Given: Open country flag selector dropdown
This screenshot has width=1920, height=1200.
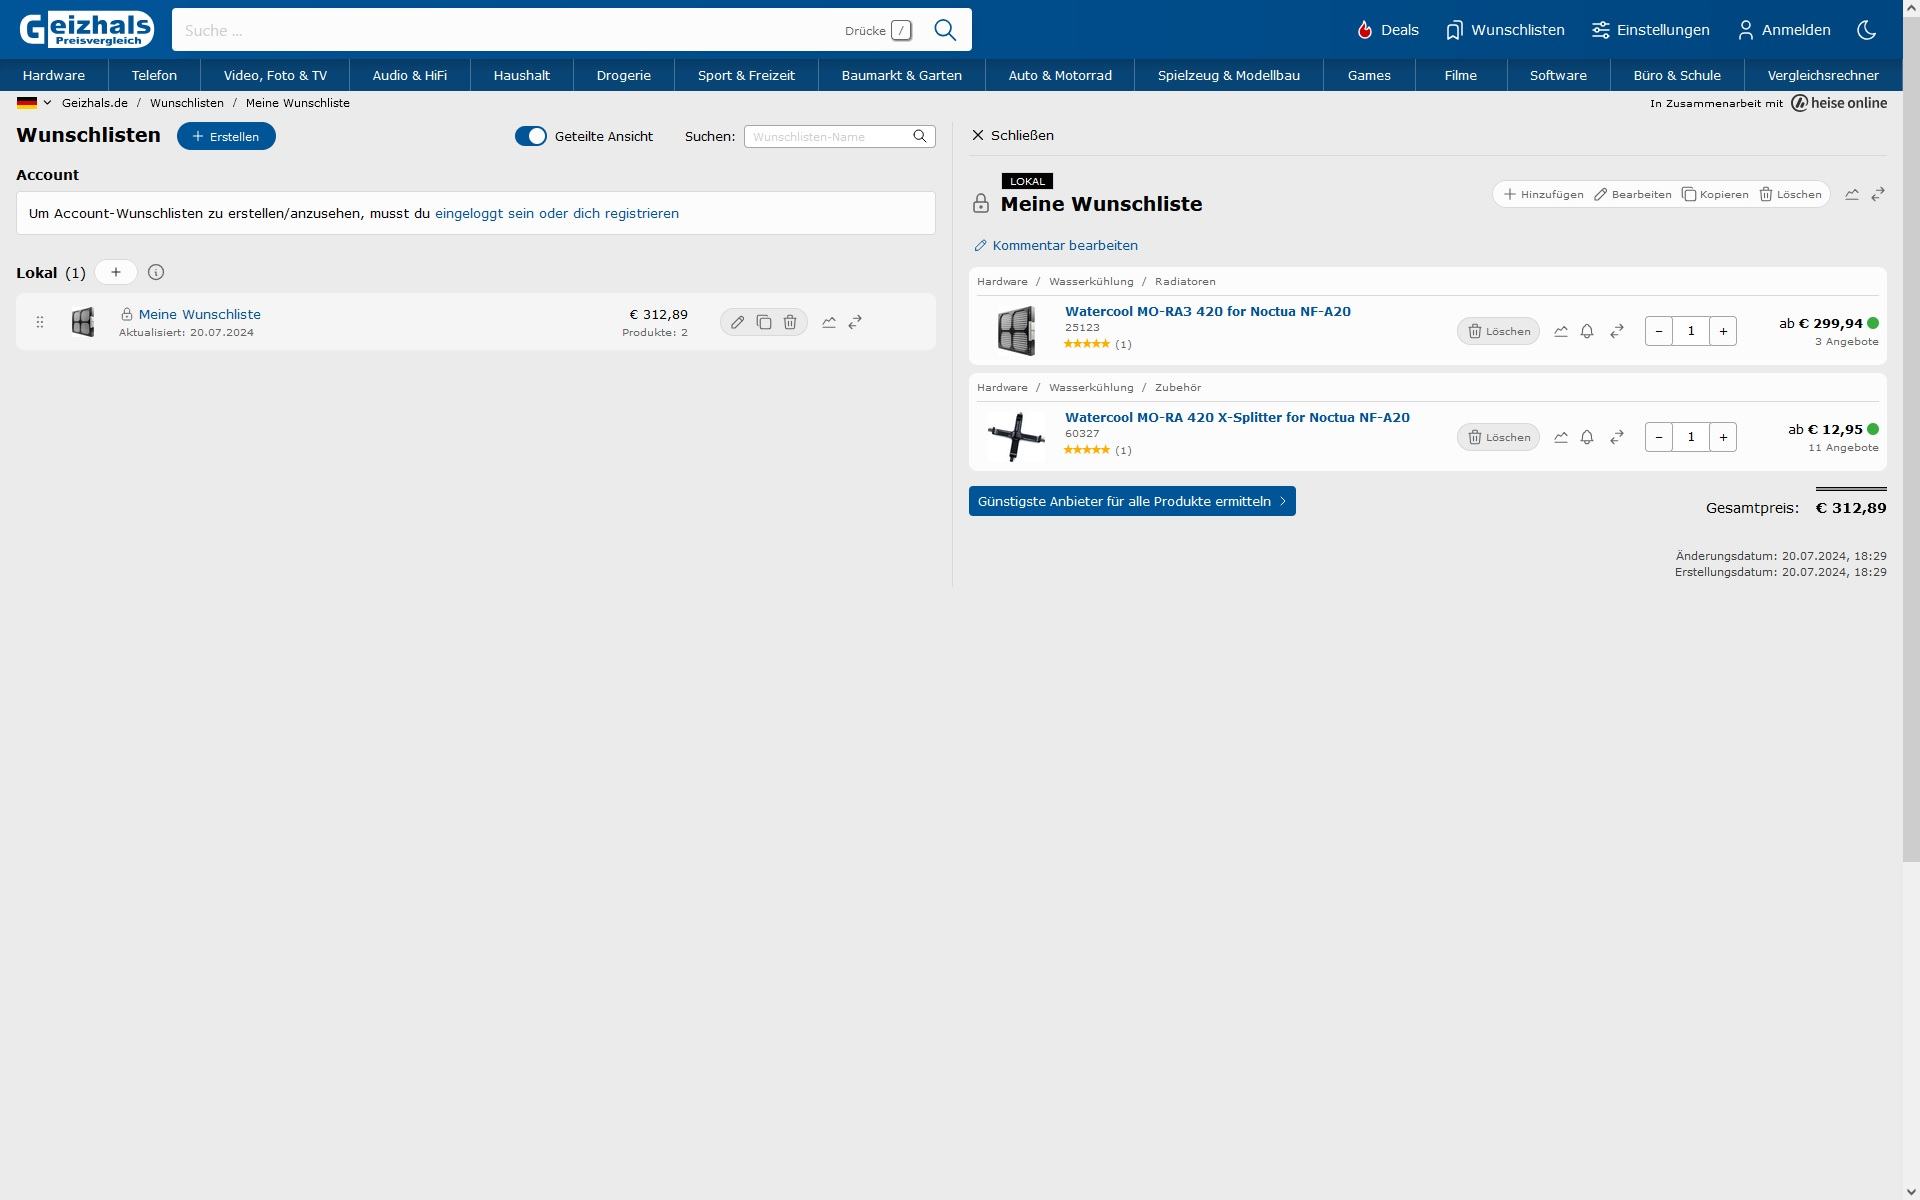Looking at the screenshot, I should [x=34, y=103].
